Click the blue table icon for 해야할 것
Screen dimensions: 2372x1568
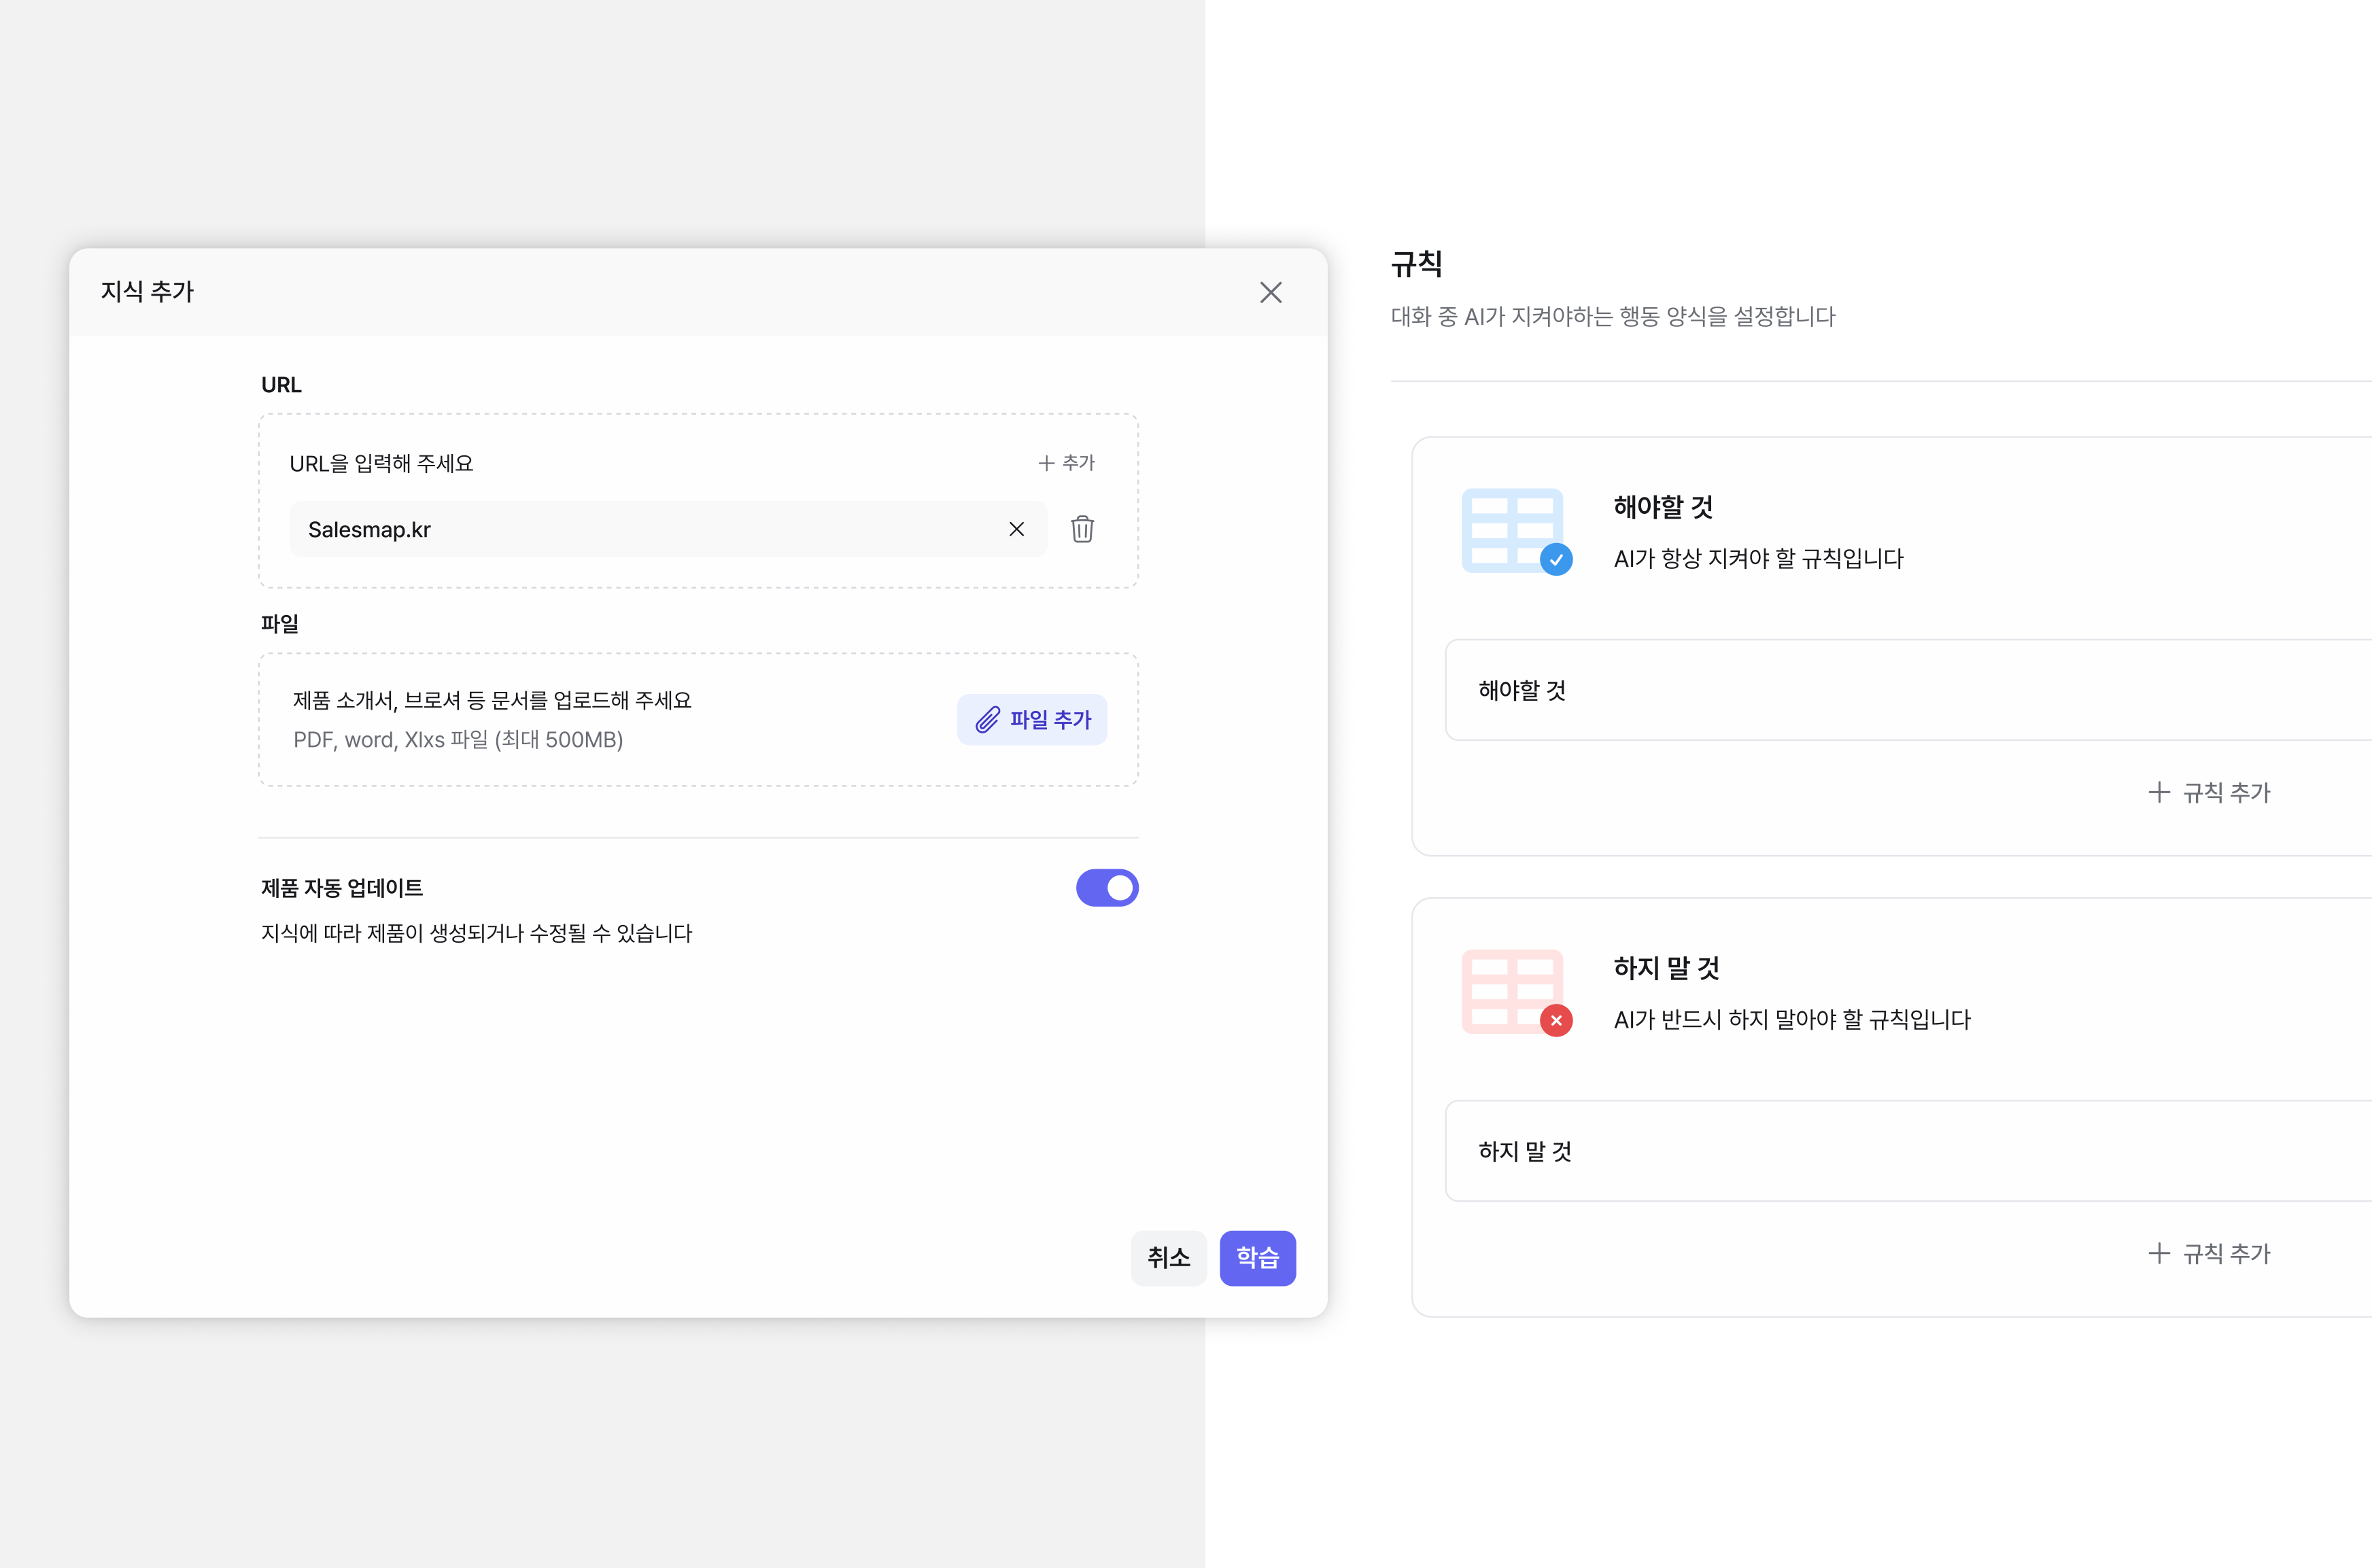[x=1516, y=531]
